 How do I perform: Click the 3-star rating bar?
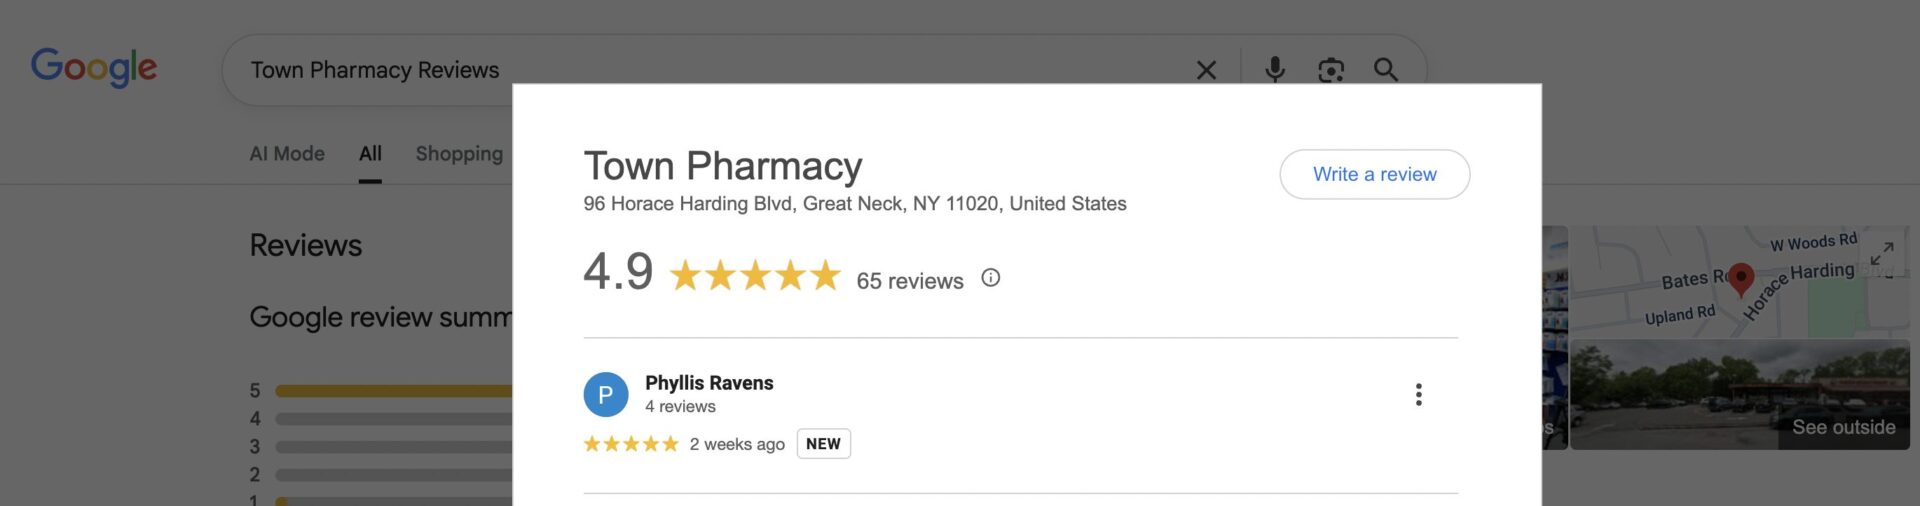tap(394, 447)
